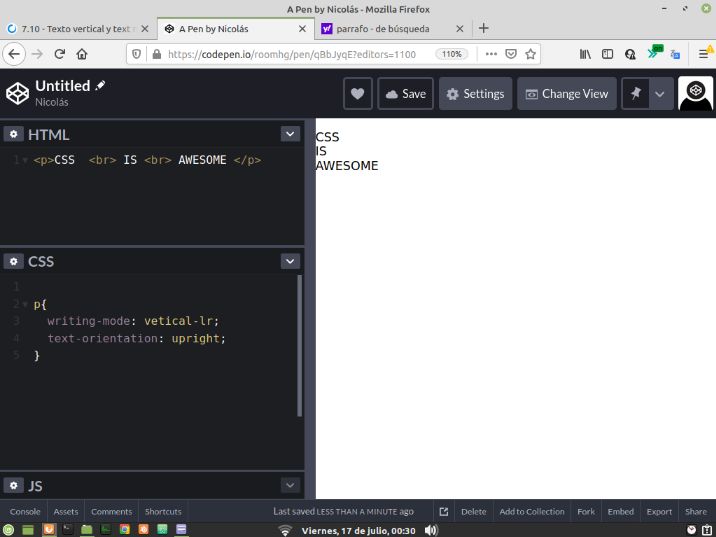716x537 pixels.
Task: Close 'parrafo - de búsqueda' tab
Action: (x=460, y=29)
